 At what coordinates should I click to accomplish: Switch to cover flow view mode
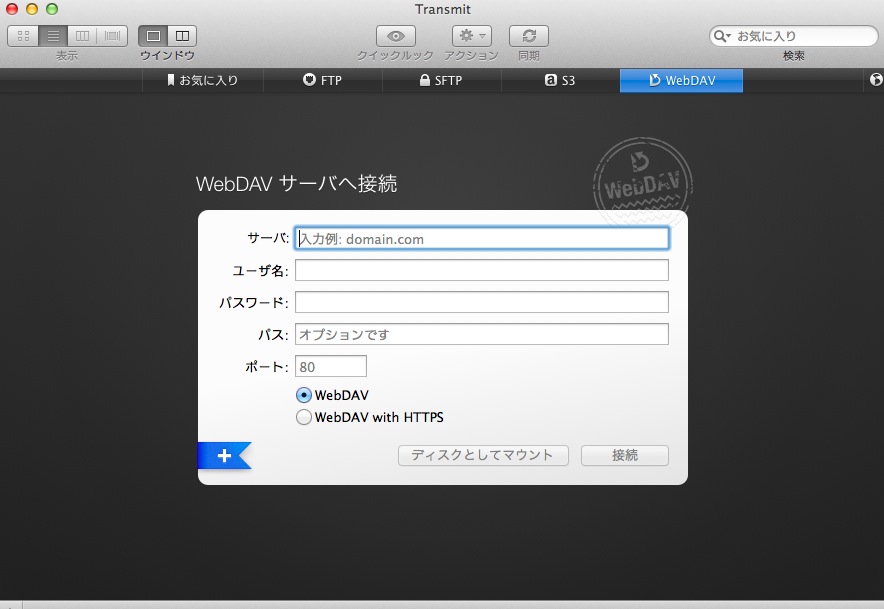pos(112,36)
